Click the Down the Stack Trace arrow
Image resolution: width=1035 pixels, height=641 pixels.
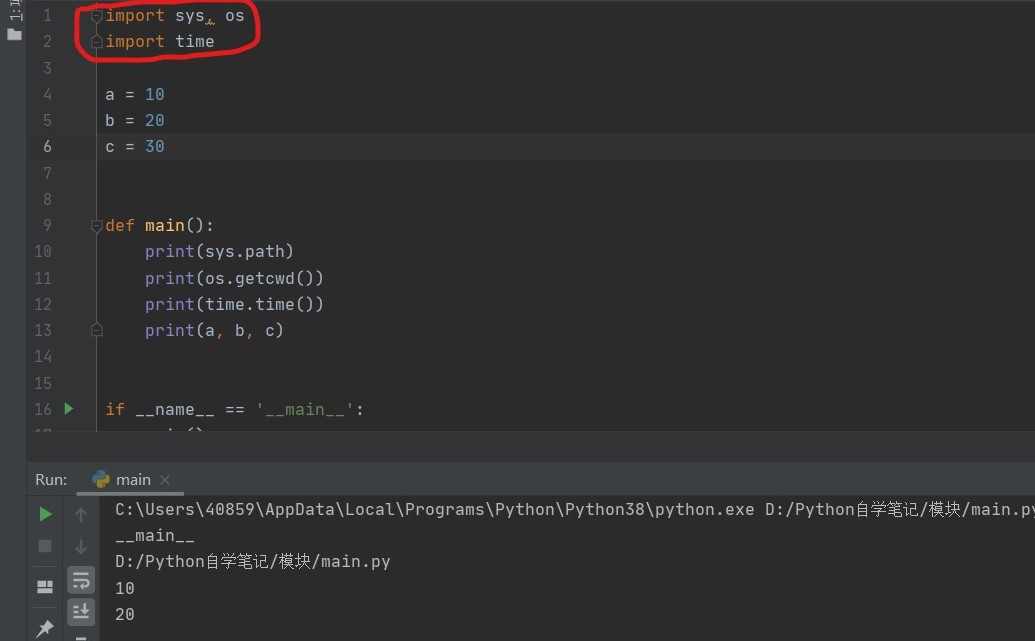coord(81,547)
